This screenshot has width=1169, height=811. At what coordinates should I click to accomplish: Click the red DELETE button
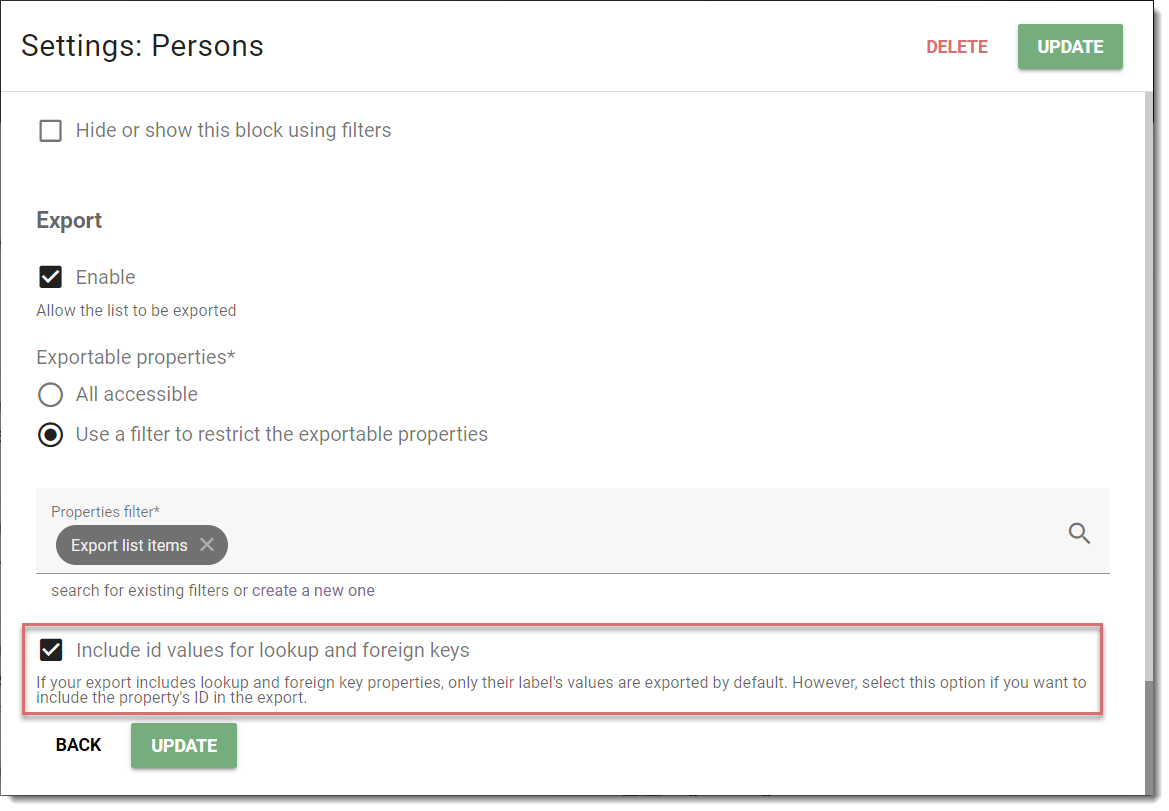point(957,47)
